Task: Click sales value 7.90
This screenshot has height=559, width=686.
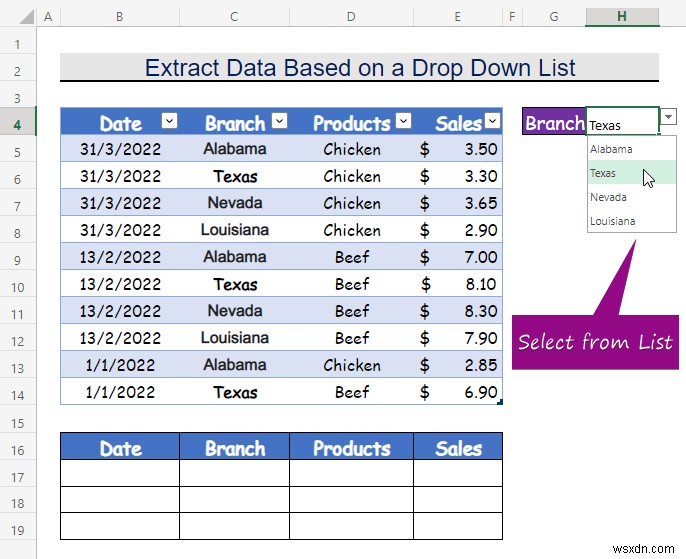Action: point(481,338)
